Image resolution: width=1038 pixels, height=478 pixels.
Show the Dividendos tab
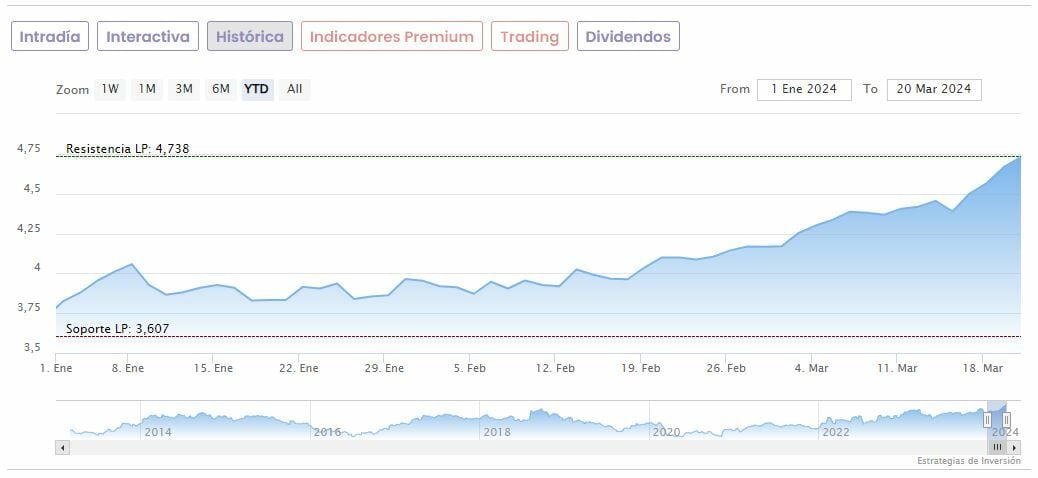point(628,37)
